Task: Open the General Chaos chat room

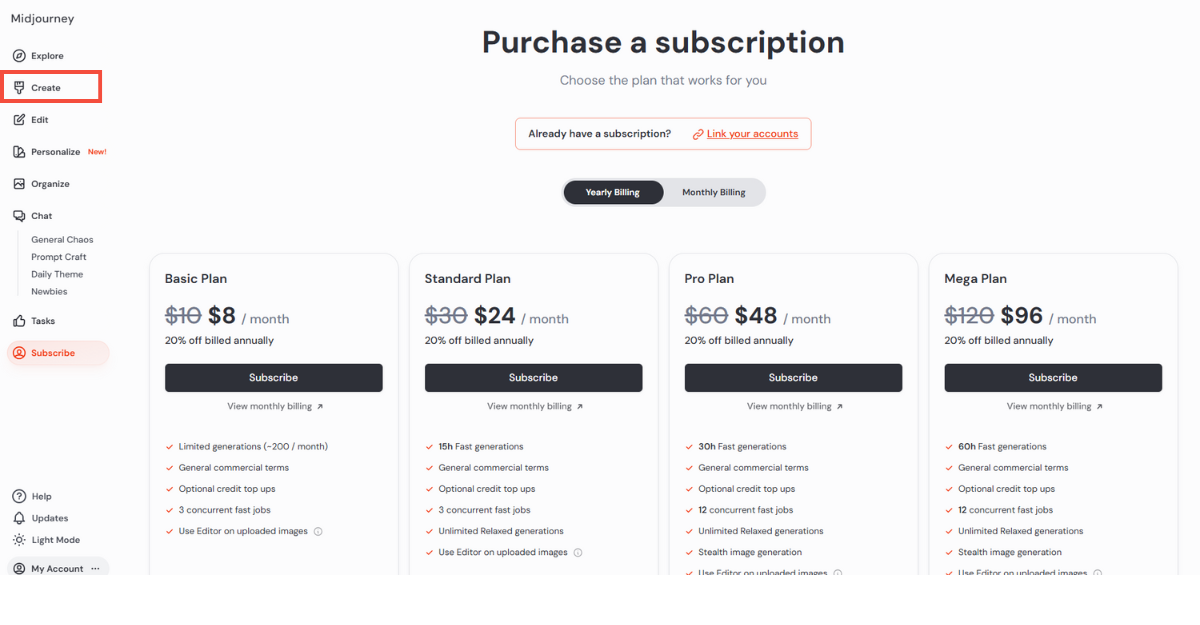Action: [x=62, y=240]
